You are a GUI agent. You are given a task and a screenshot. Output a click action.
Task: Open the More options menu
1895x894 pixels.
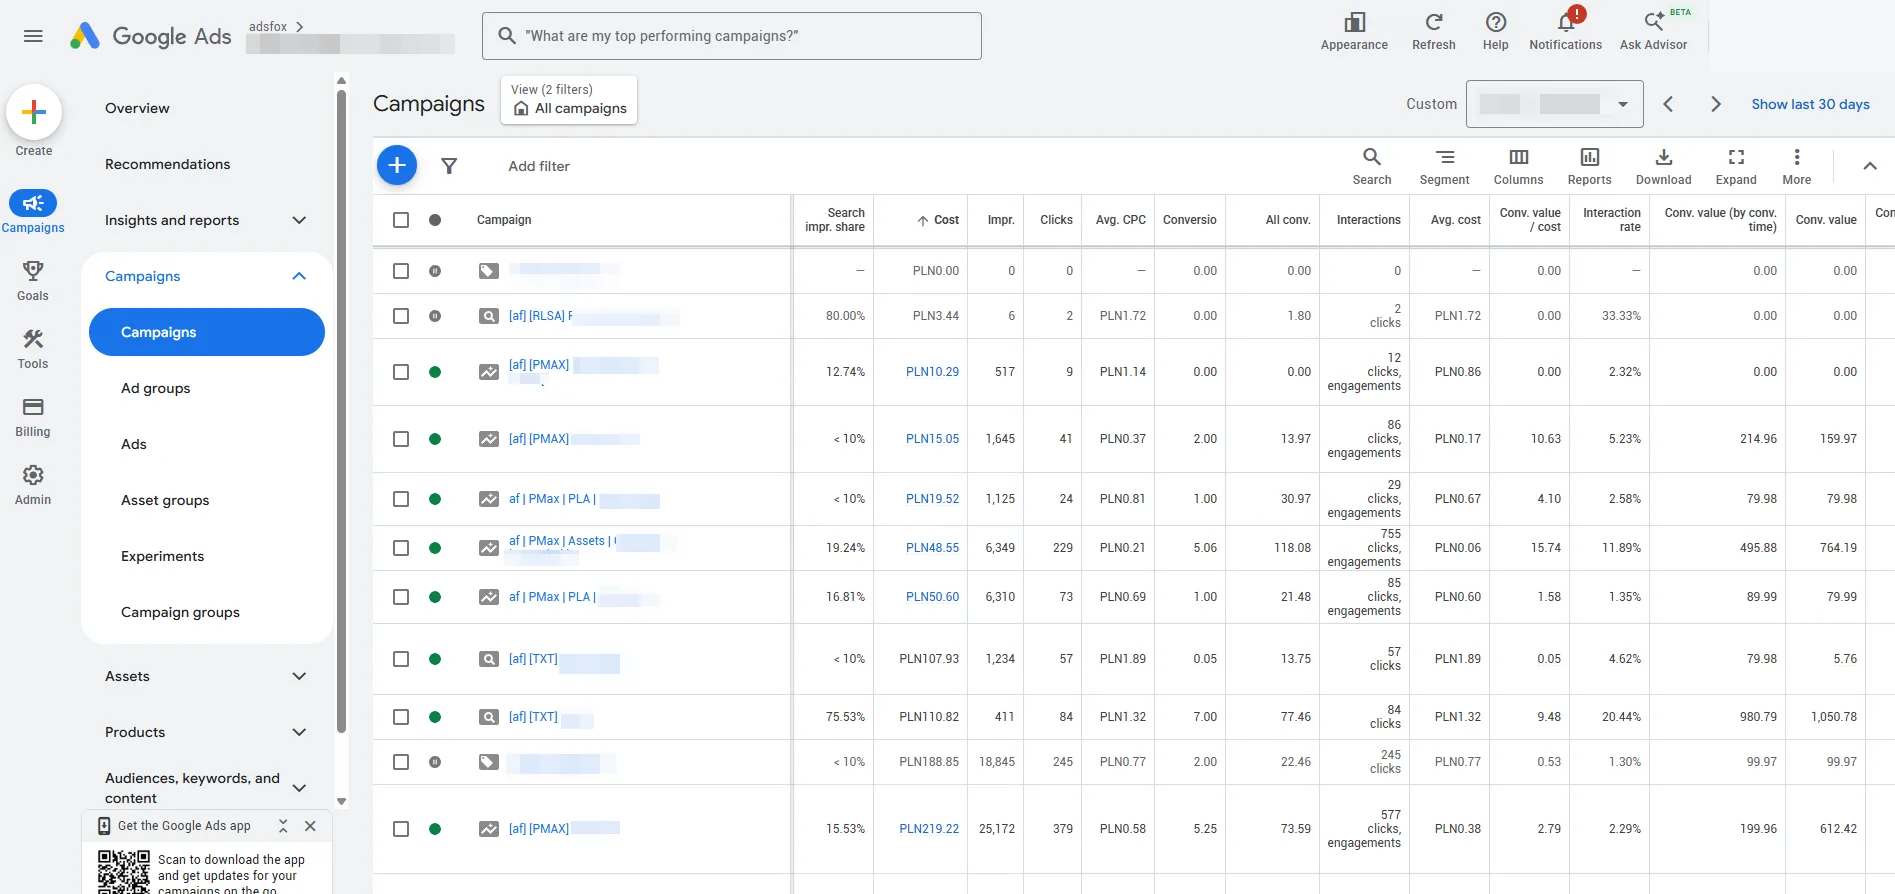[1796, 166]
